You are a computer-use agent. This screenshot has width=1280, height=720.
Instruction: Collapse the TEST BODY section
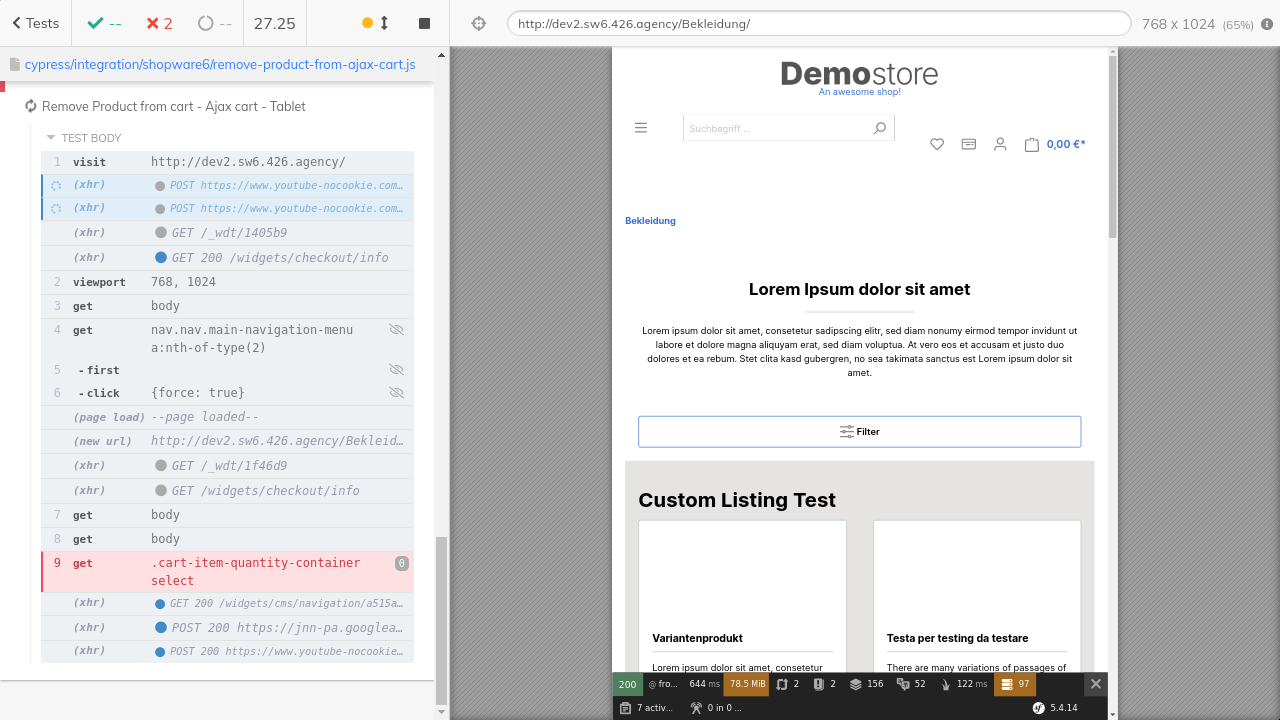point(90,138)
